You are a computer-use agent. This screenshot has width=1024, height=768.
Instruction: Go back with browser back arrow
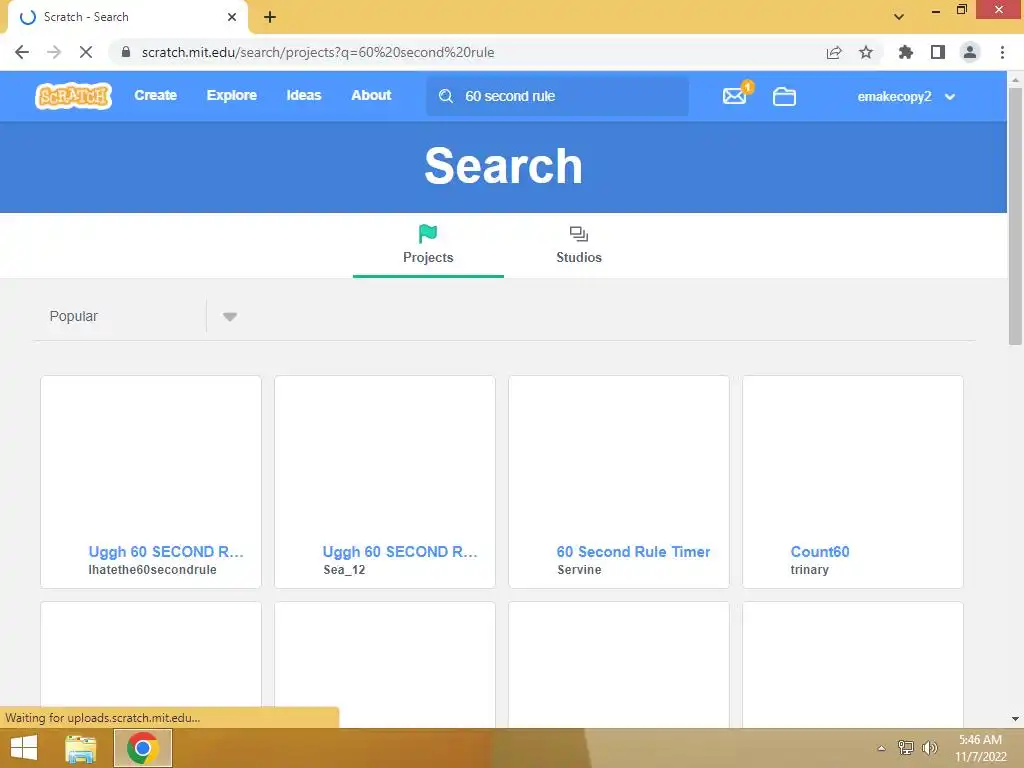[x=22, y=52]
